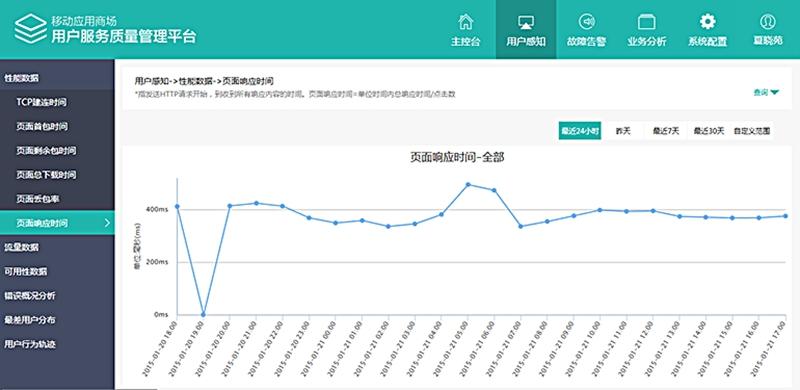Click the 夏晓苑 user name
The width and height of the screenshot is (800, 390).
(x=767, y=41)
